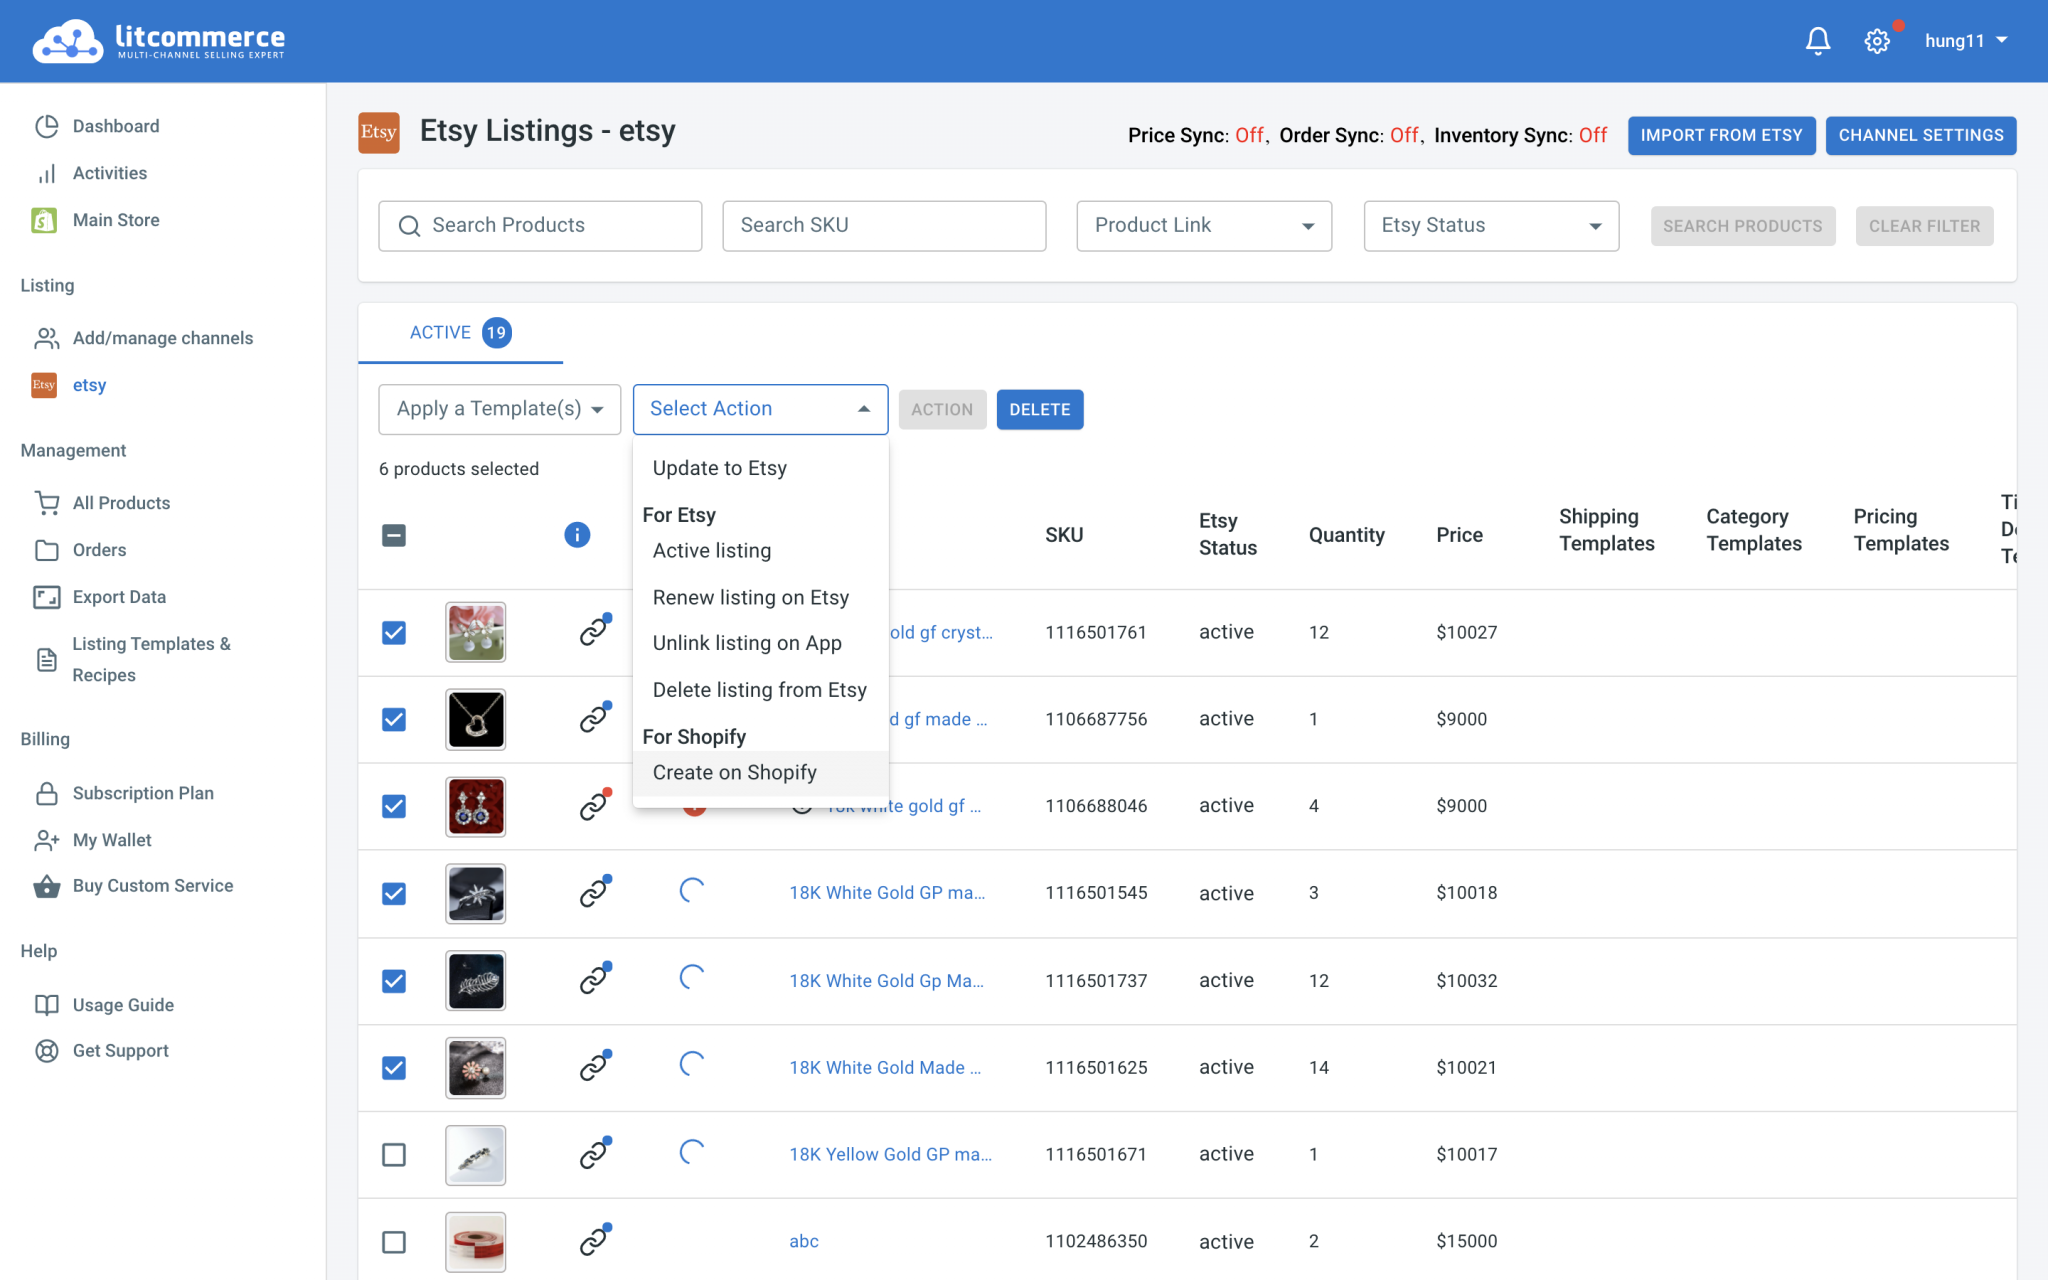Check the abc product row
Screen dimensions: 2048x1280
[394, 1242]
